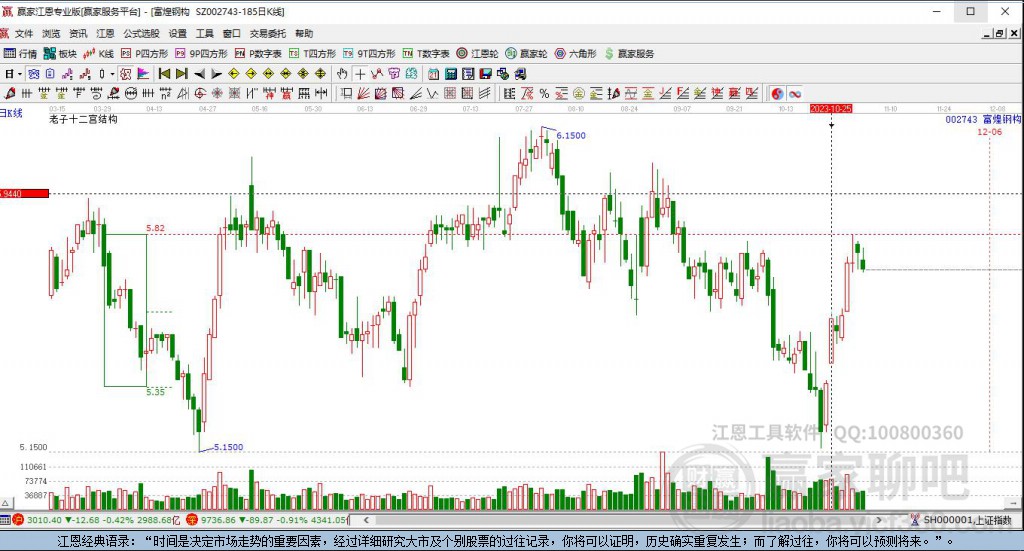
Task: Click the 5.1500 low price label
Action: tap(229, 447)
